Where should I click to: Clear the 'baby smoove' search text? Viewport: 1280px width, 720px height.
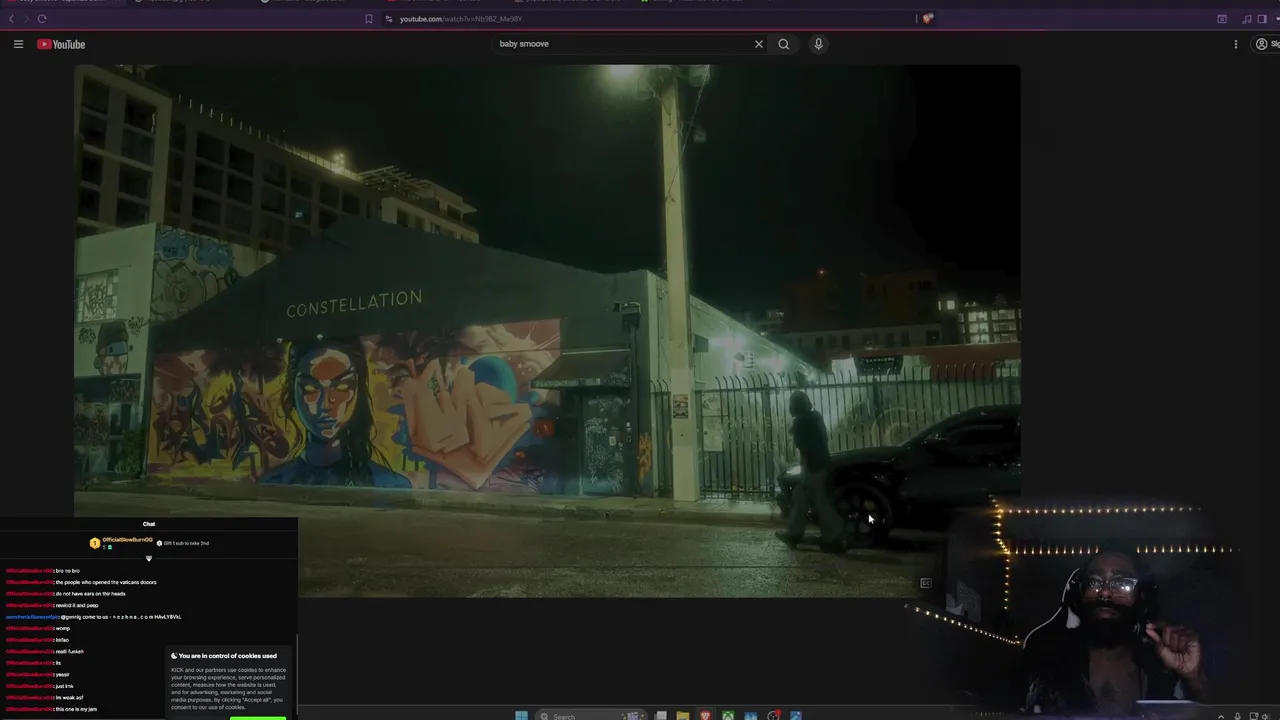[x=759, y=44]
